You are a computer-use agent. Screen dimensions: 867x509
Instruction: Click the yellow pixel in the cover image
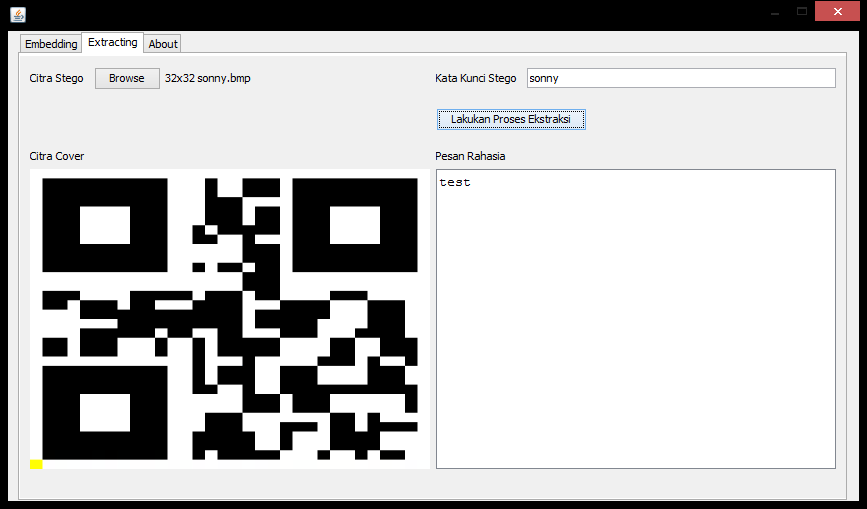(x=36, y=464)
